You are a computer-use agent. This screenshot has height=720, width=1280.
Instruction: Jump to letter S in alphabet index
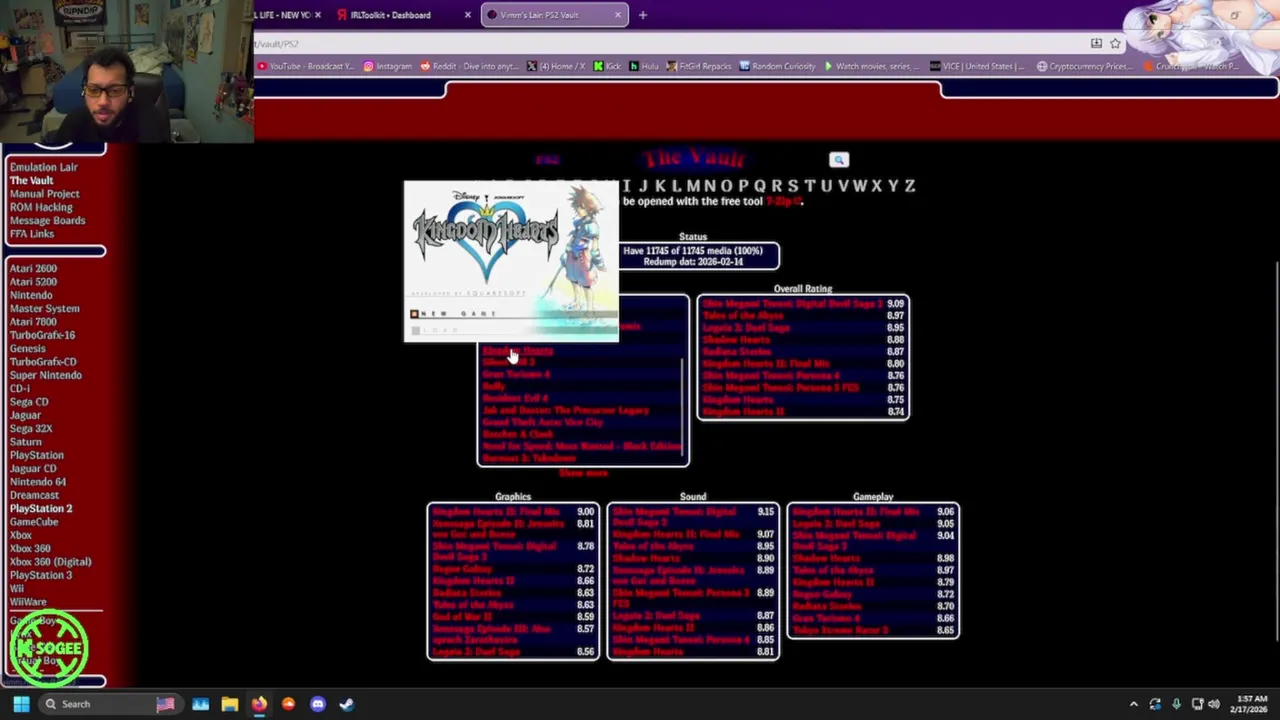792,186
